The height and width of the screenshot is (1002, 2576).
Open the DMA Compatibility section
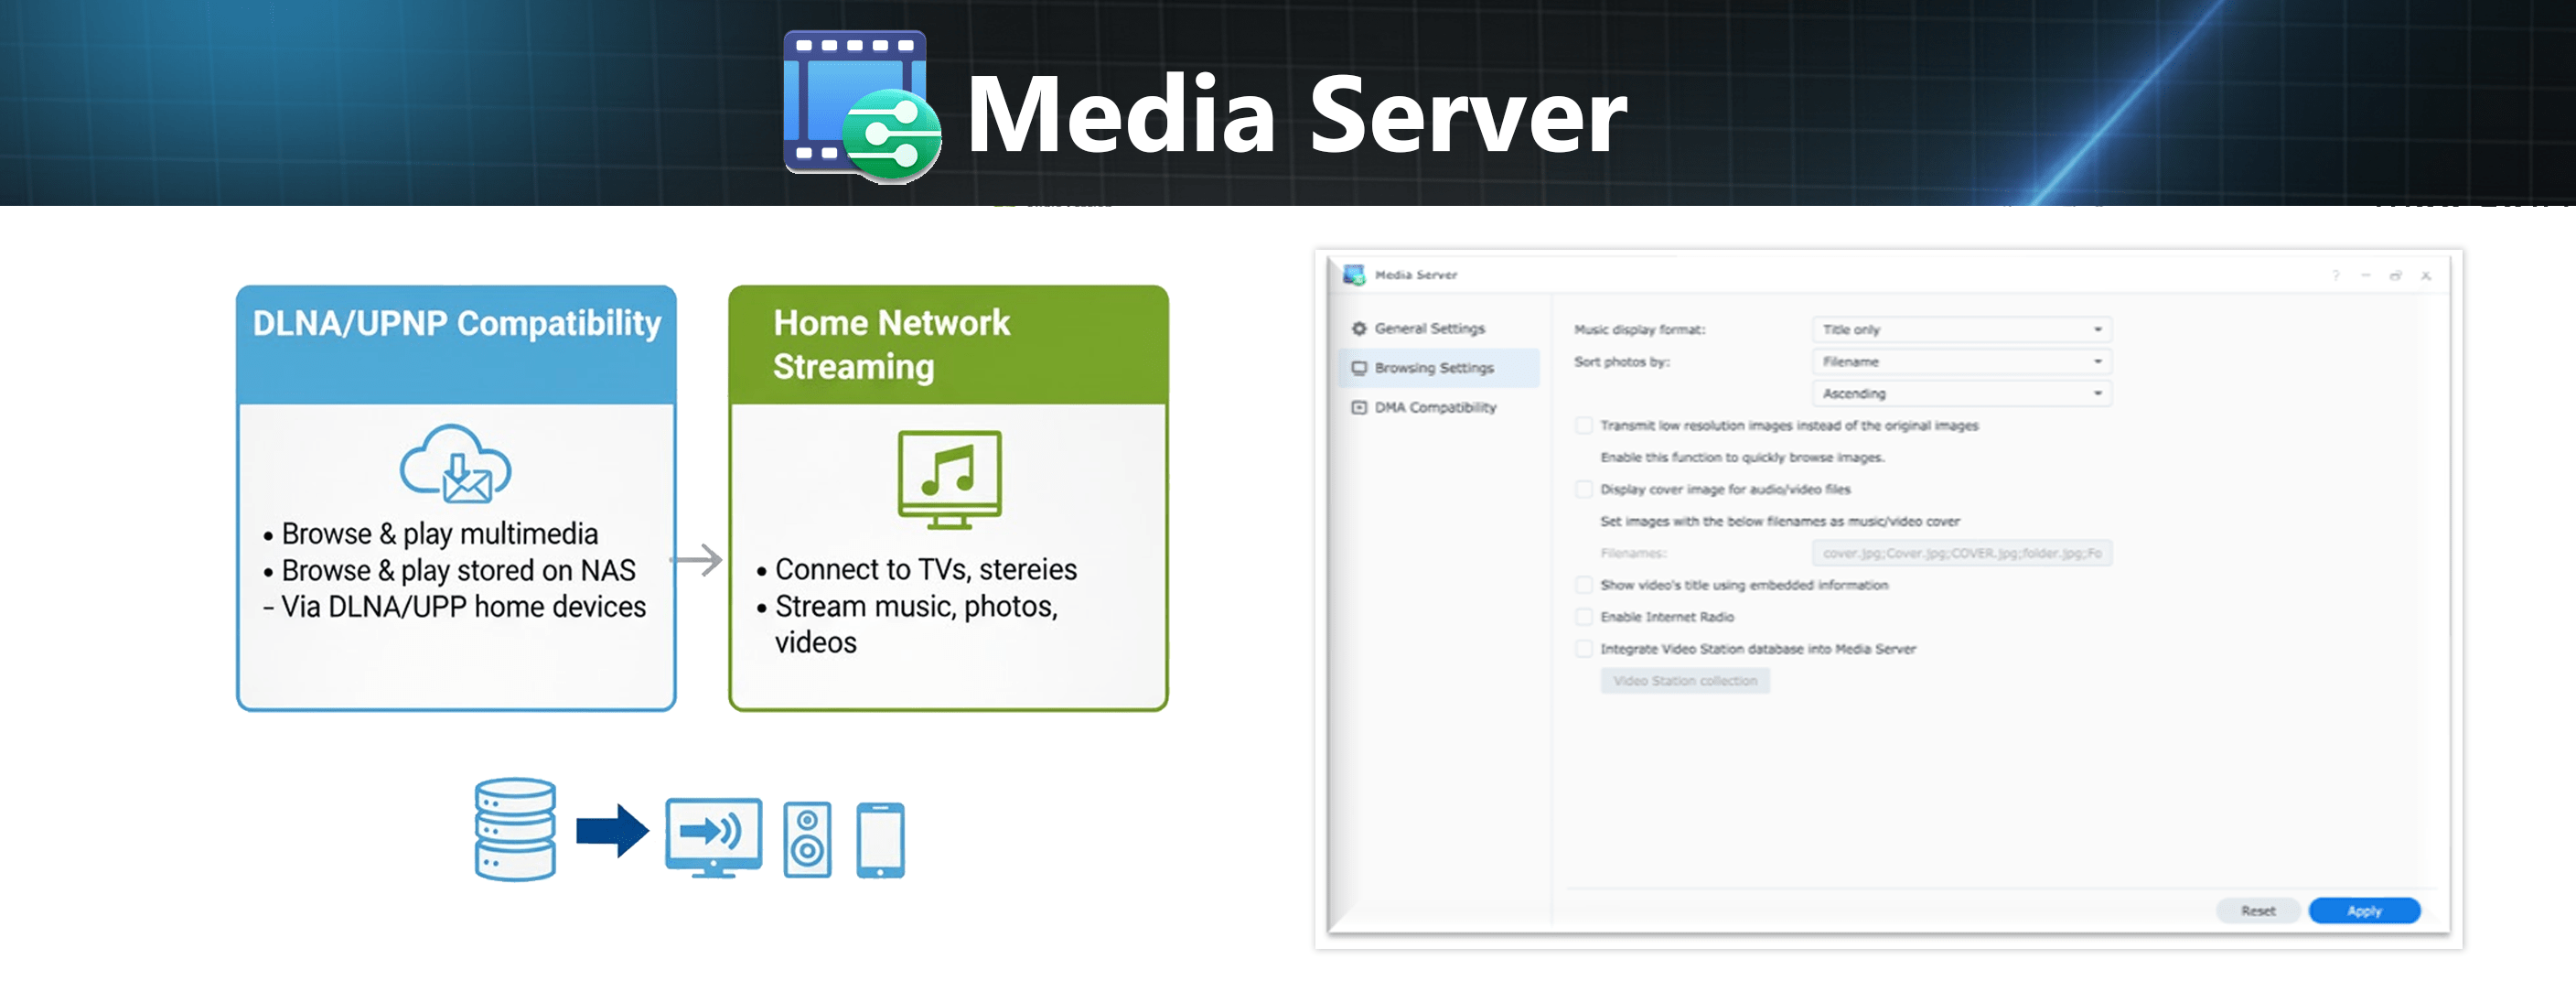pos(1434,407)
